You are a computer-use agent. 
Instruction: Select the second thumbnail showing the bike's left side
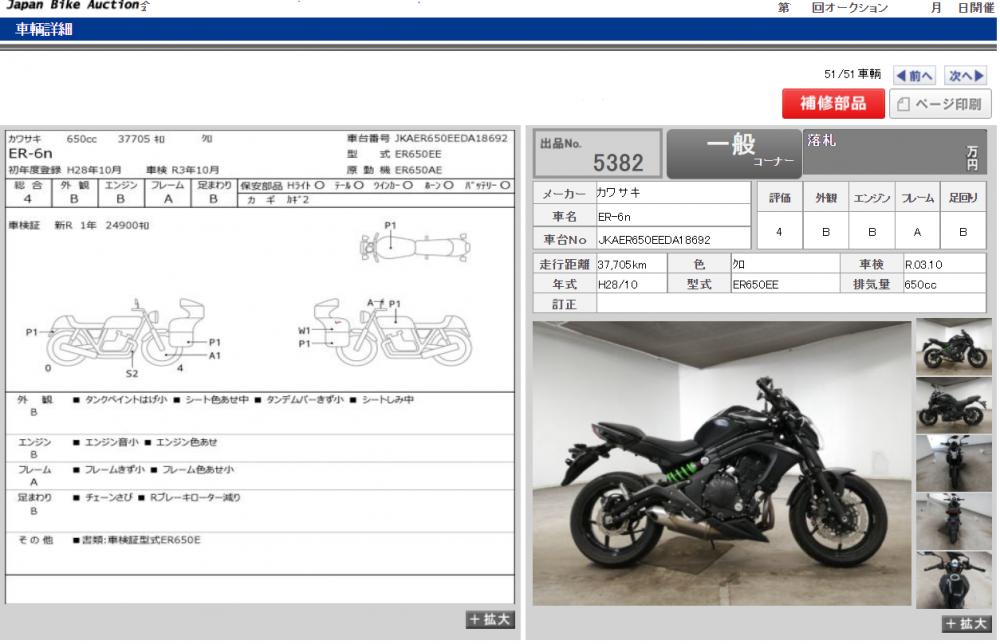click(x=953, y=406)
